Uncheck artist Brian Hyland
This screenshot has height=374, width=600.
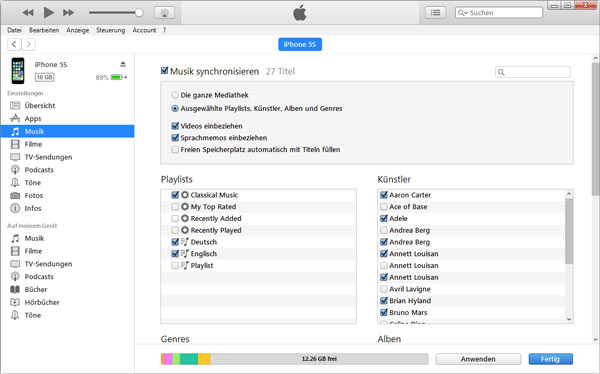384,301
